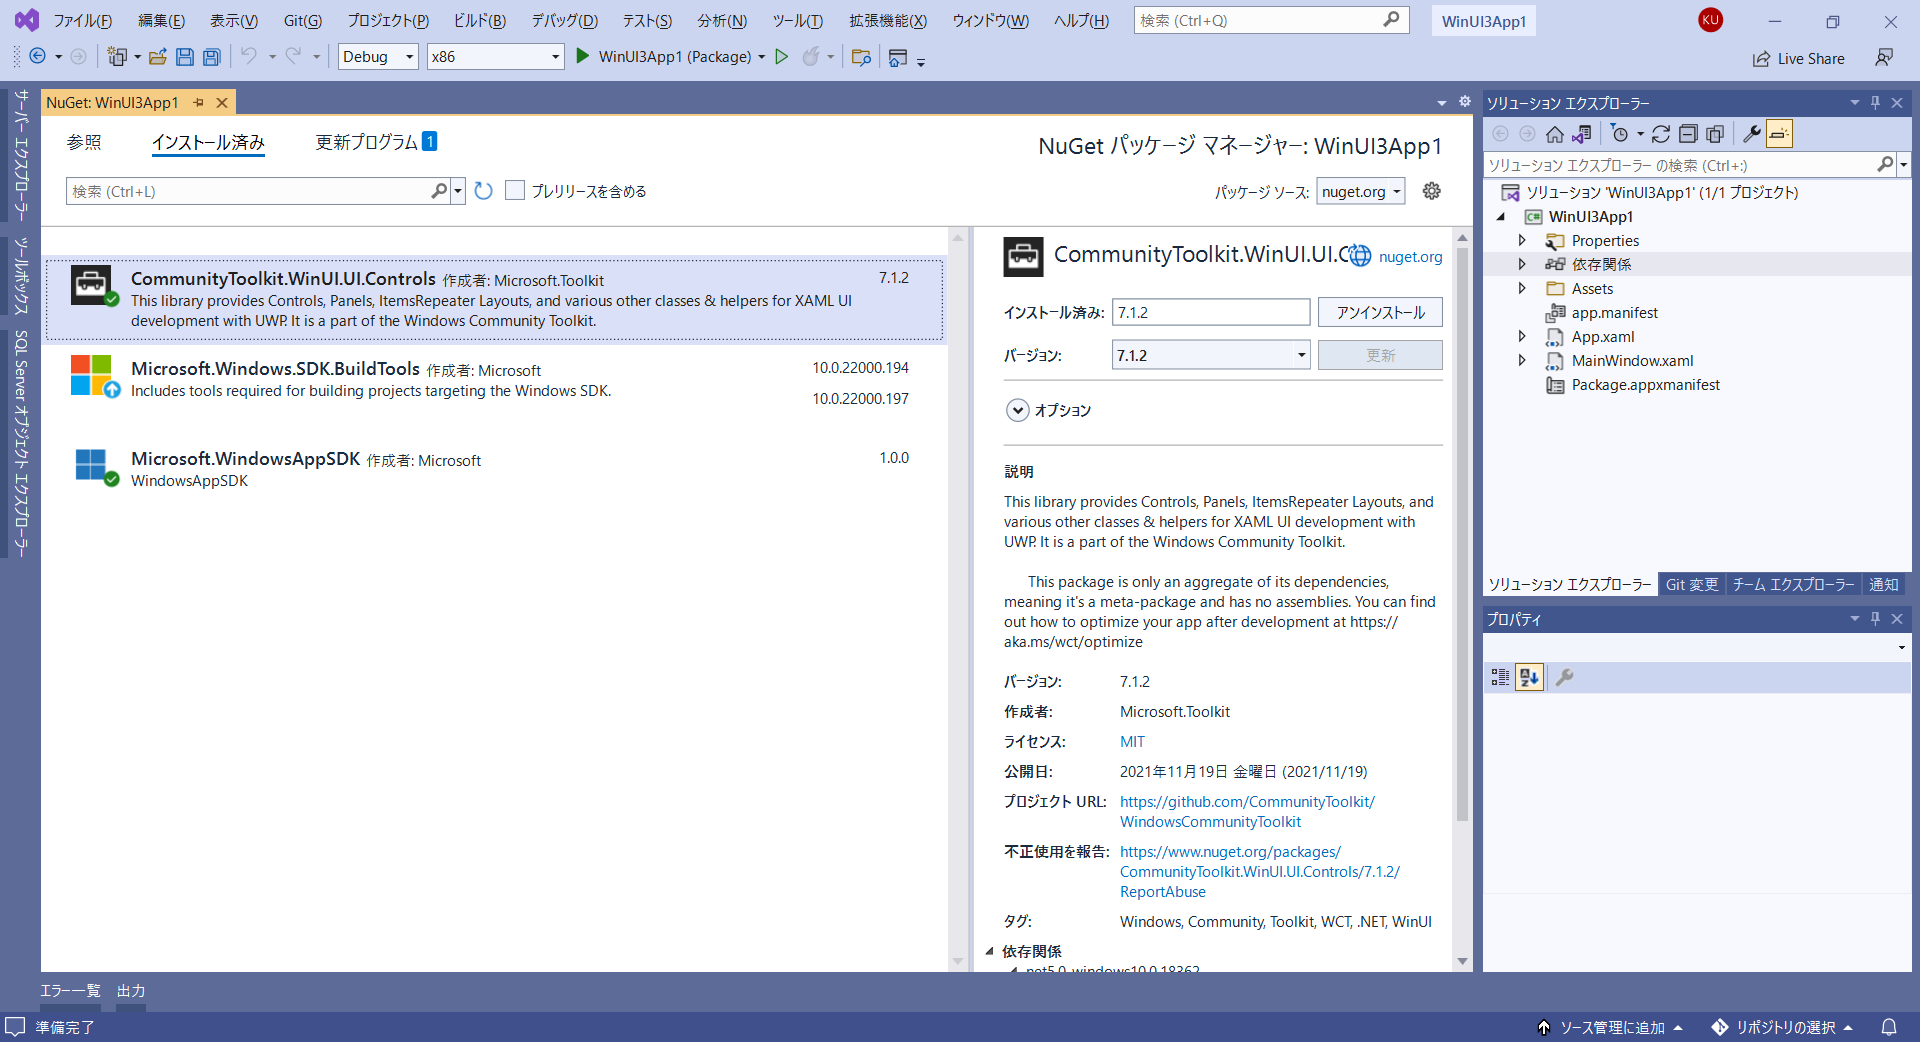Image resolution: width=1920 pixels, height=1042 pixels.
Task: Open the nuget.org link beside package title
Action: point(1410,256)
